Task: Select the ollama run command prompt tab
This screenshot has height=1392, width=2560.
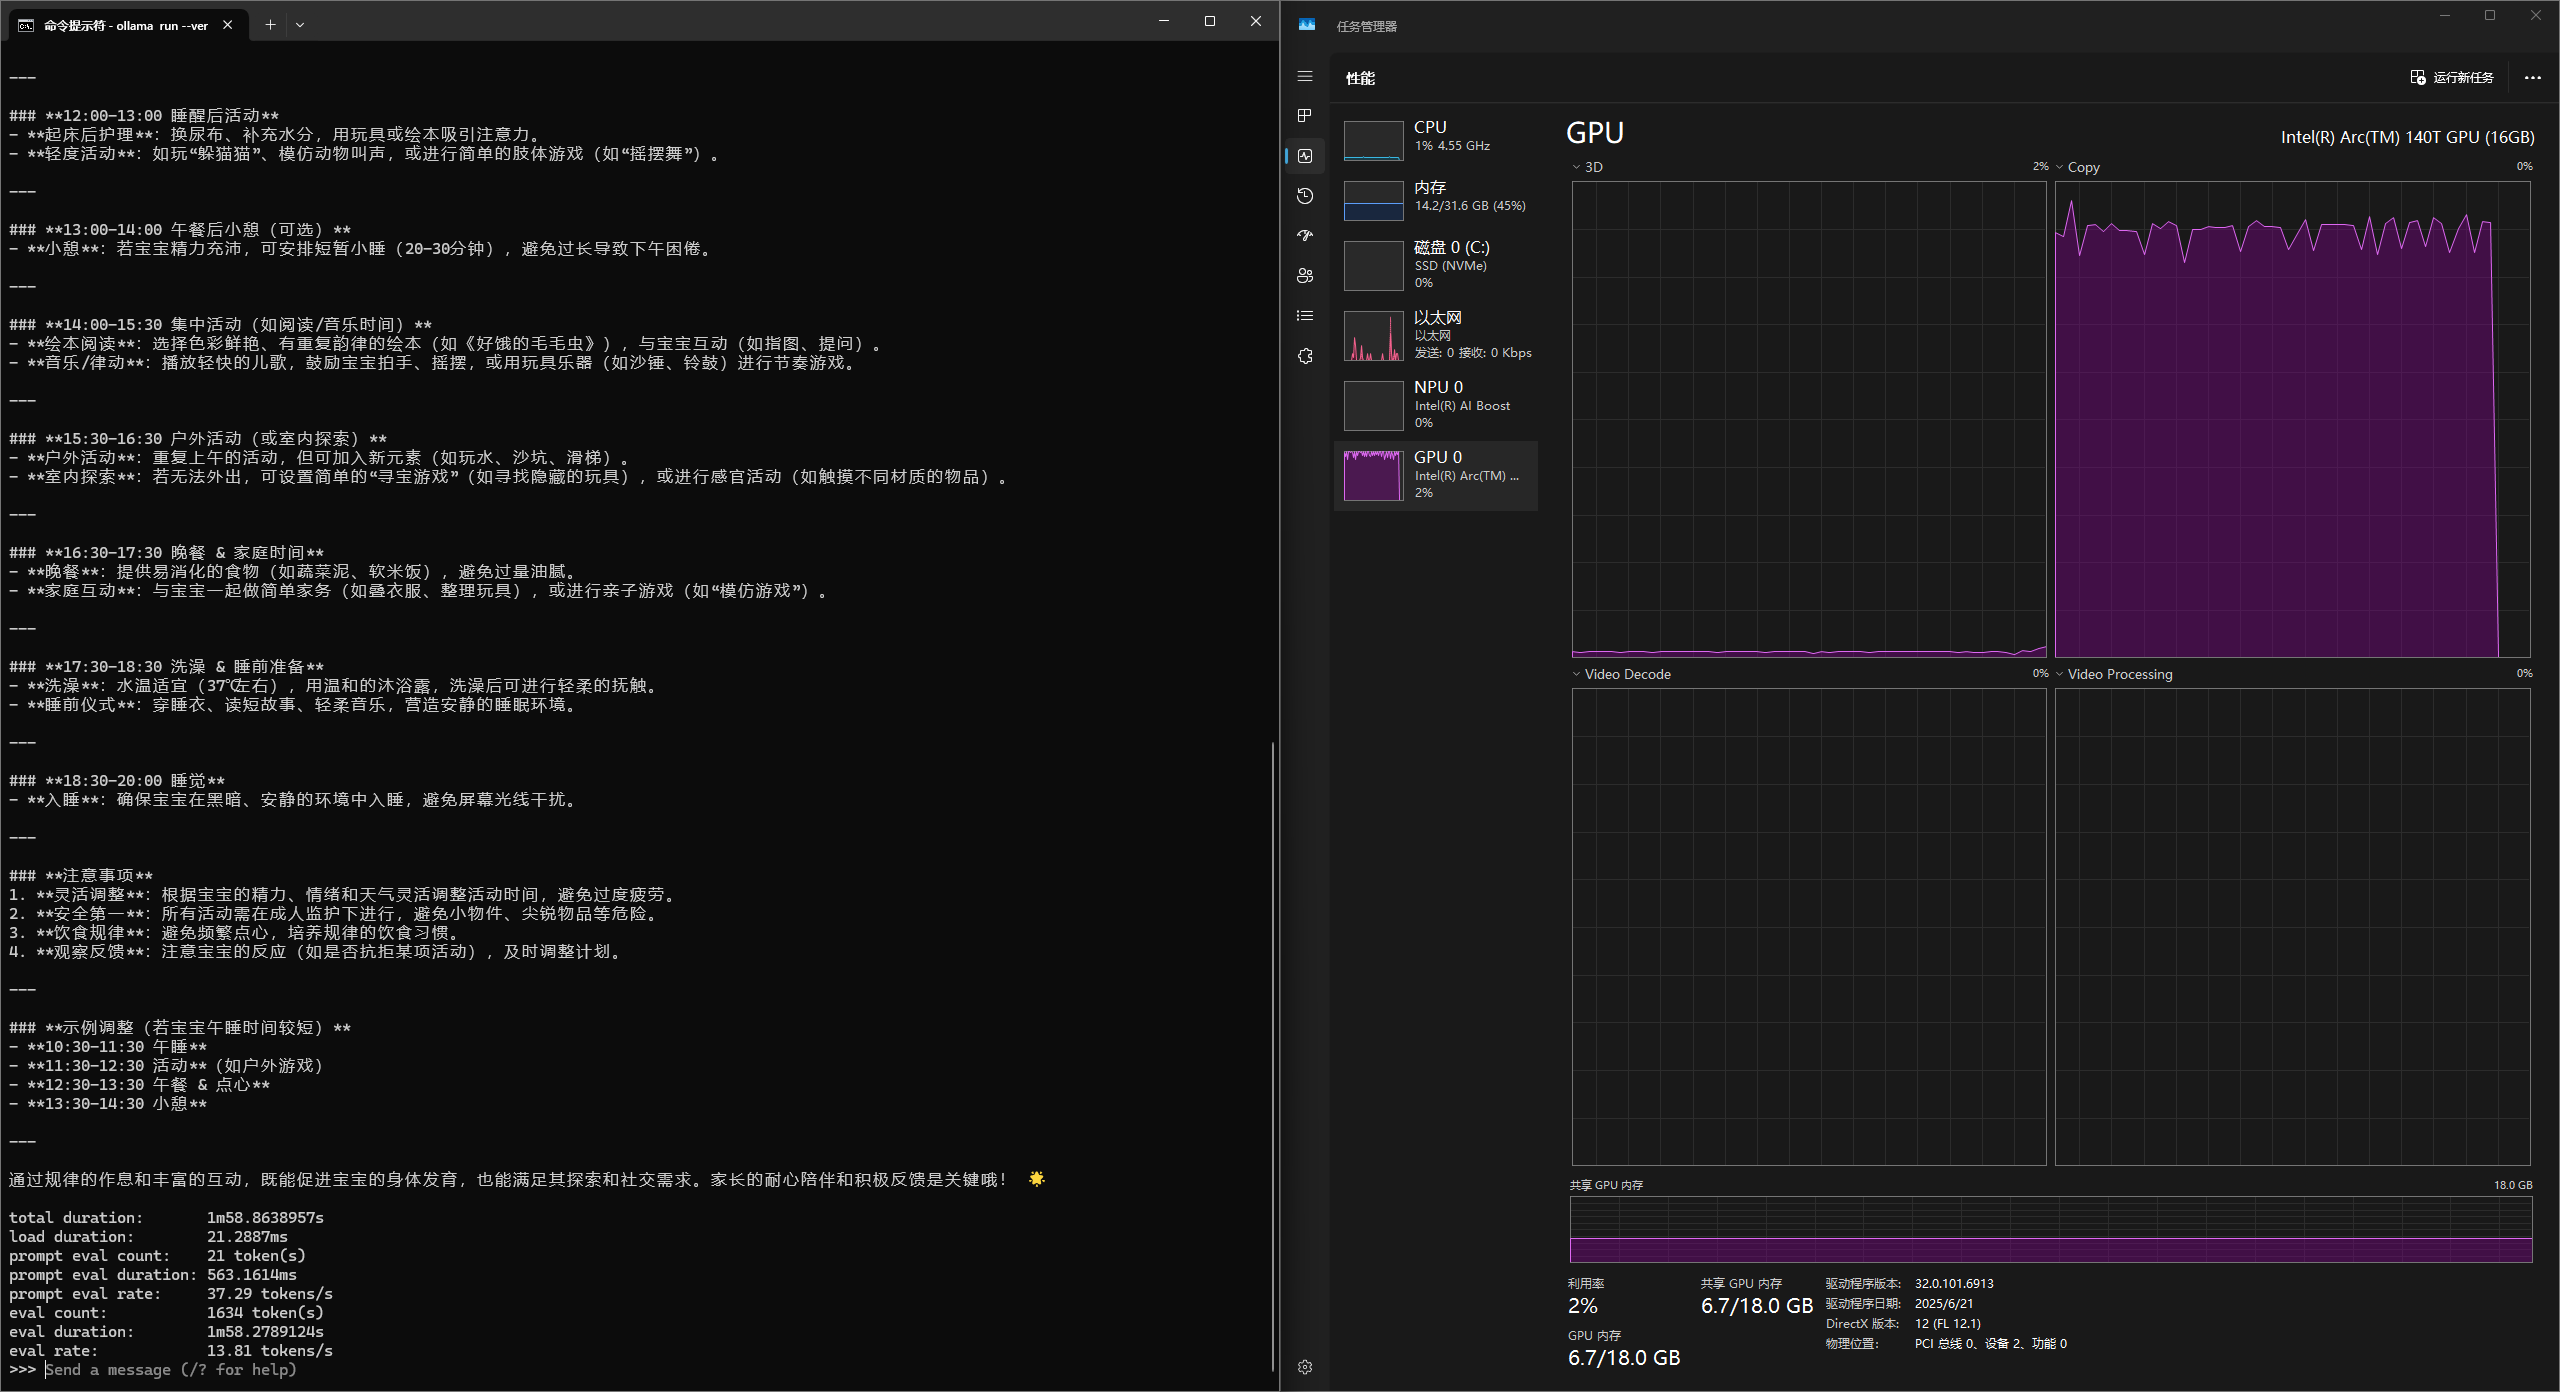Action: [x=125, y=25]
